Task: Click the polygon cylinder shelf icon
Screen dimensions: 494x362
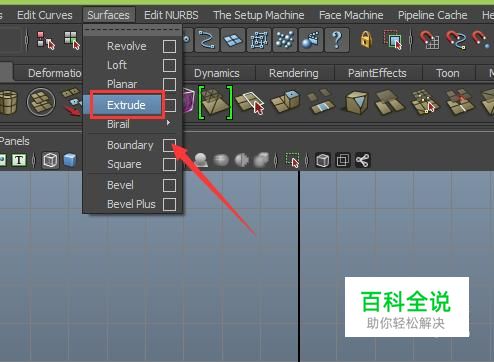Action: [x=8, y=102]
